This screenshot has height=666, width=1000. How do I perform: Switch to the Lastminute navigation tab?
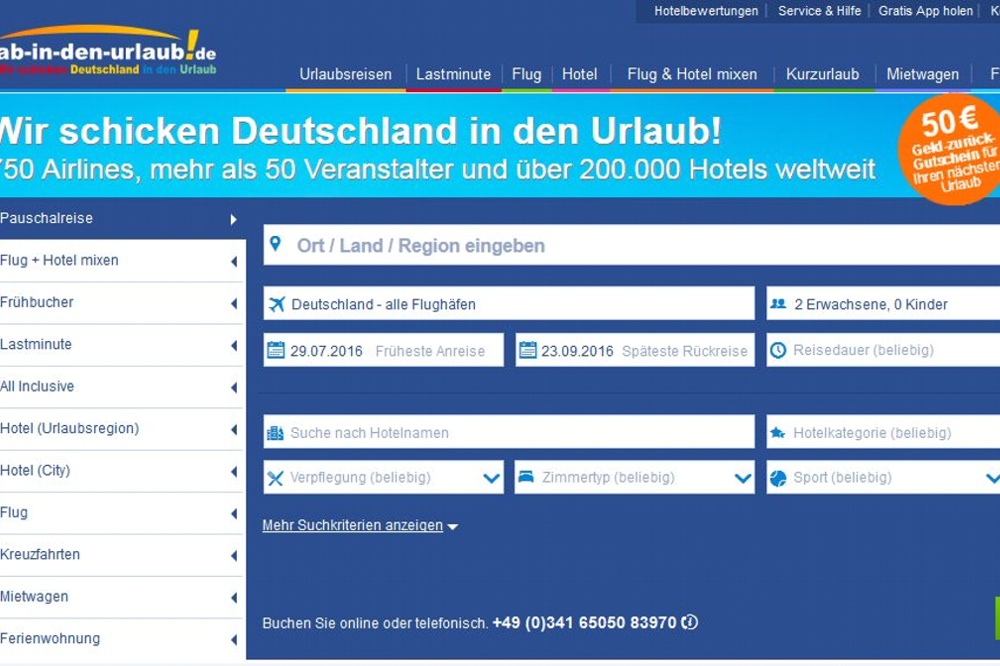click(x=453, y=73)
